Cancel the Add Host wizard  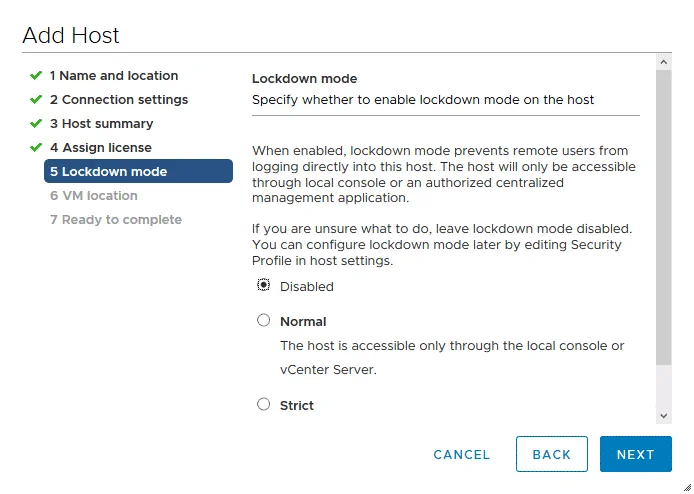coord(462,454)
